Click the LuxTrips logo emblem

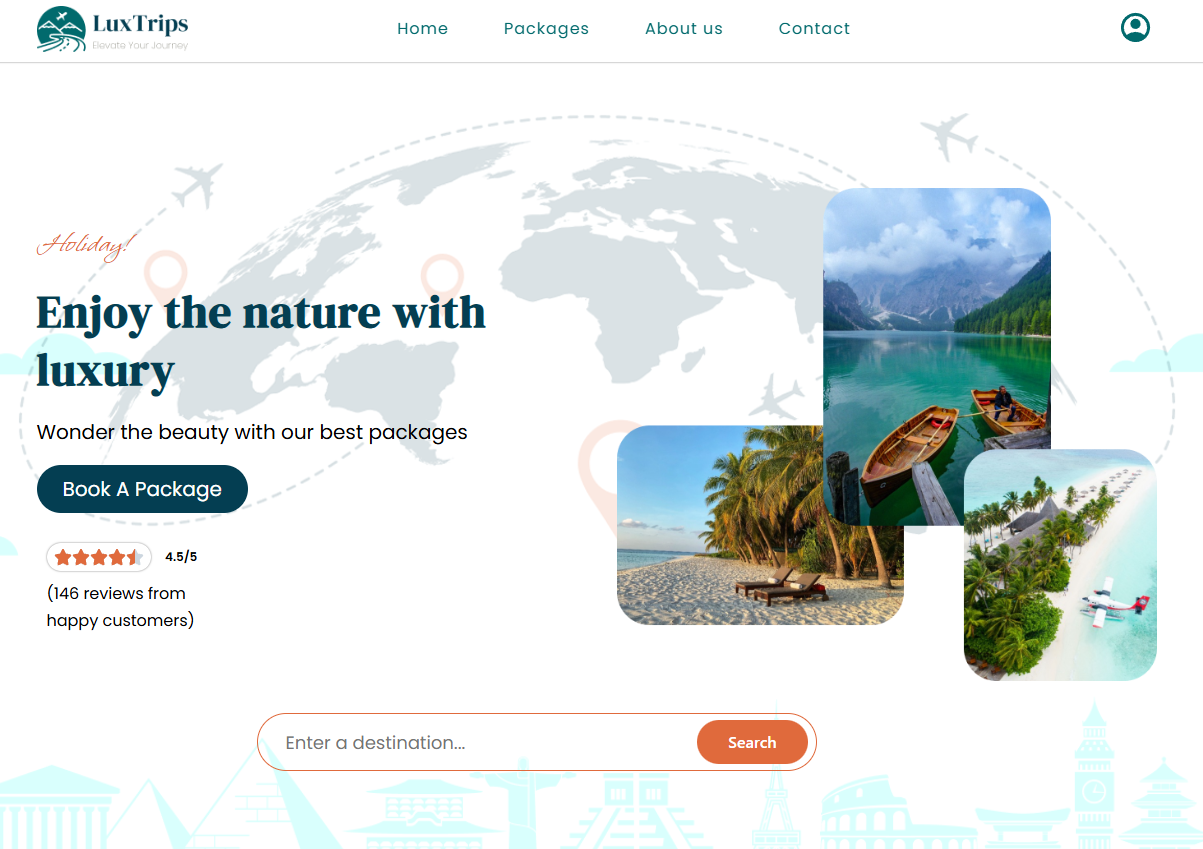[x=61, y=29]
